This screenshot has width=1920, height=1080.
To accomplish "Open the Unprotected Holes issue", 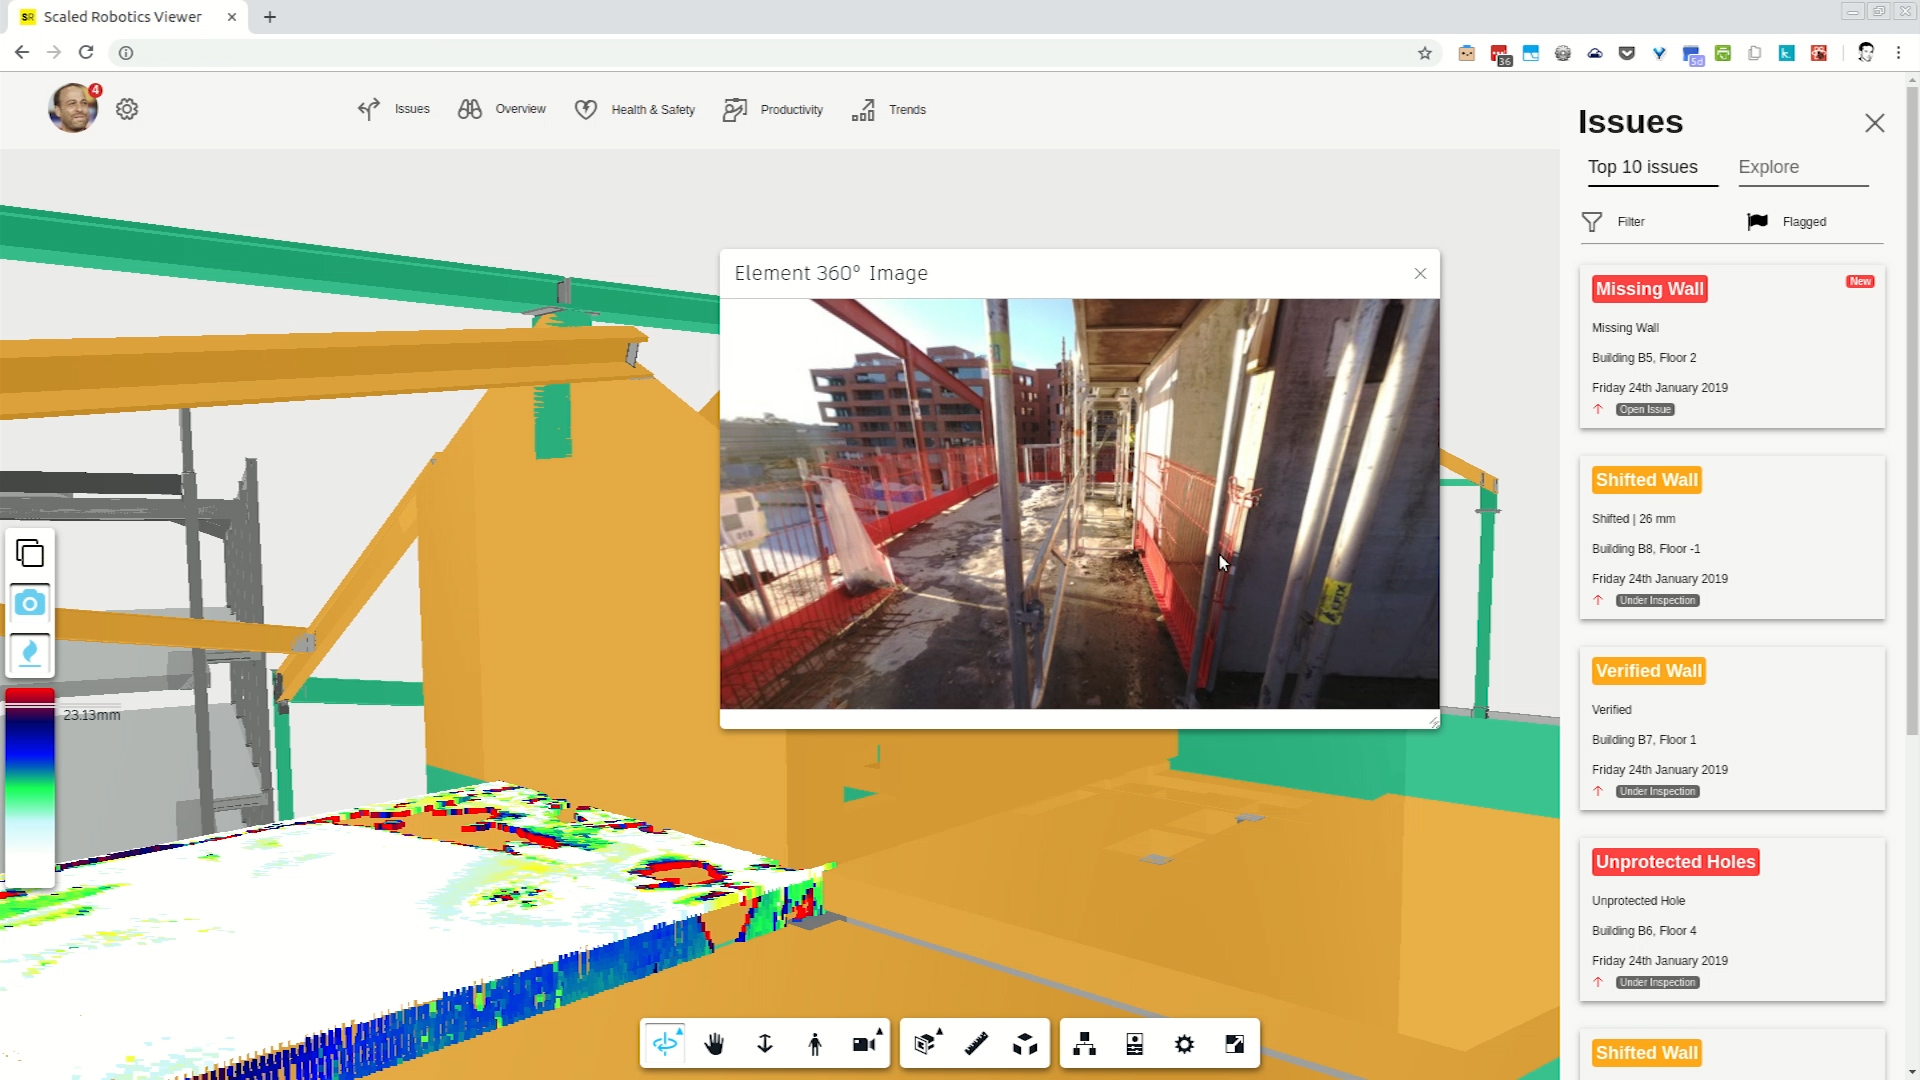I will coord(1731,920).
